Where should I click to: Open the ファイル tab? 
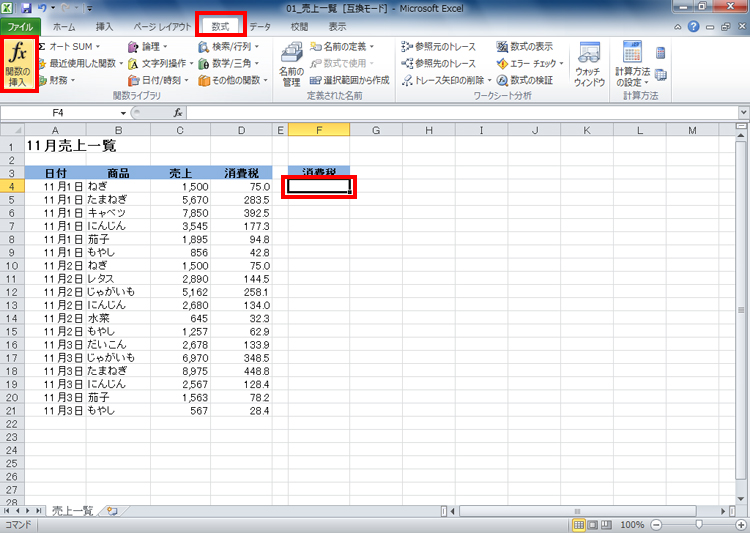pos(21,27)
